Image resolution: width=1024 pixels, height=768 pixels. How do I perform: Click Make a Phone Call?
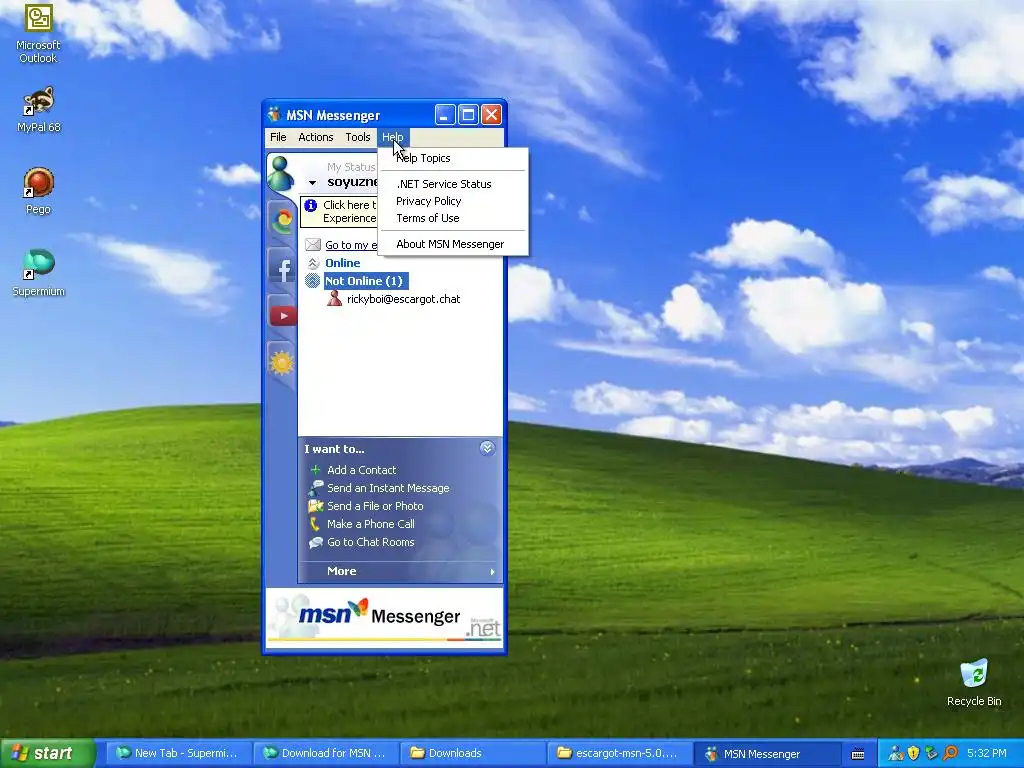[370, 524]
